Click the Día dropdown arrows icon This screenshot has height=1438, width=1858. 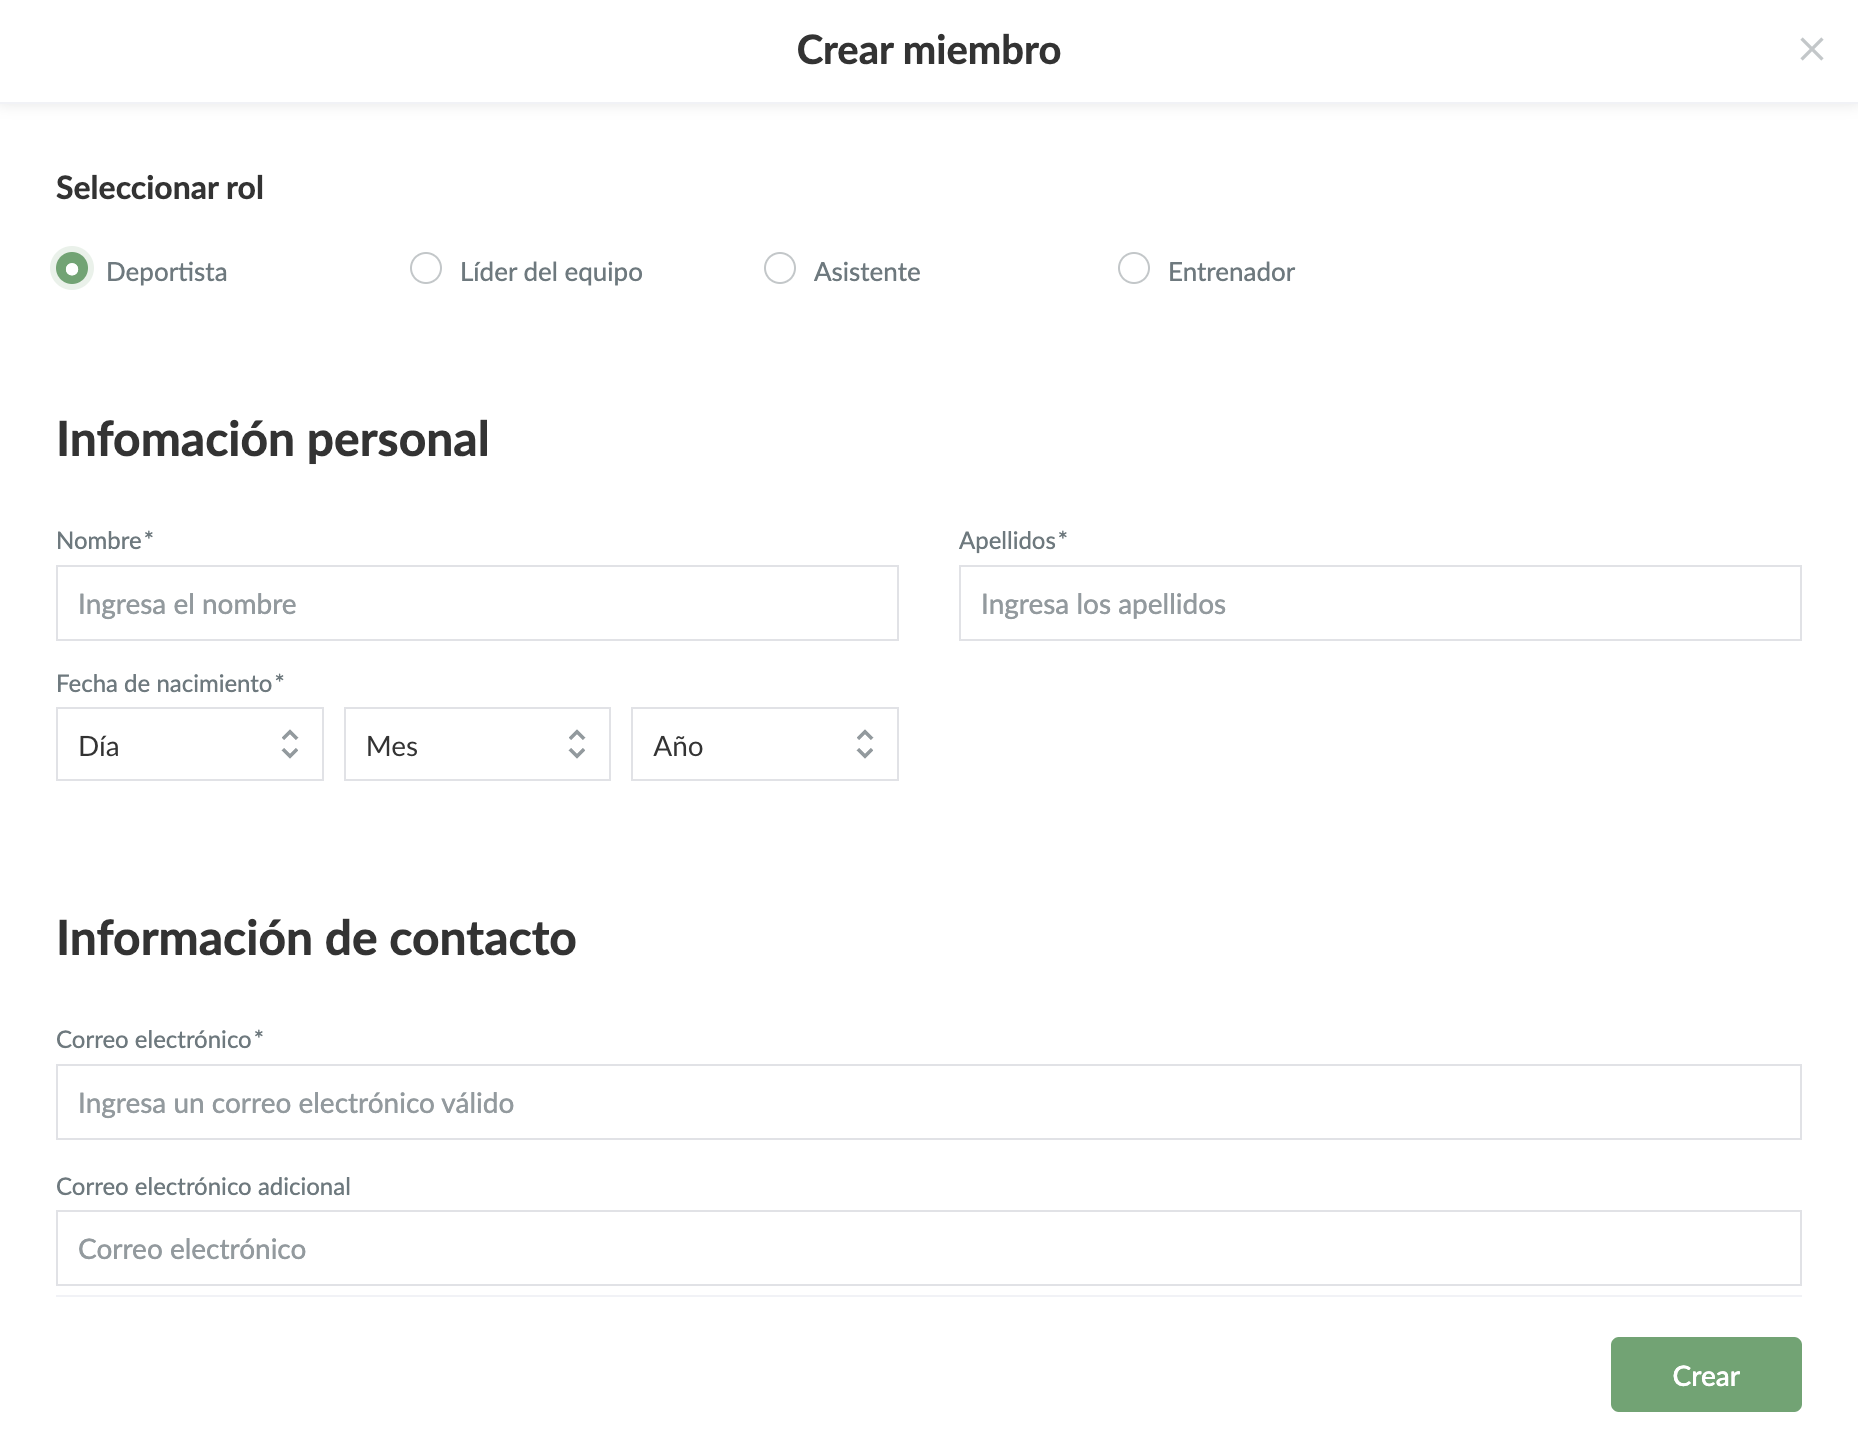[x=290, y=744]
